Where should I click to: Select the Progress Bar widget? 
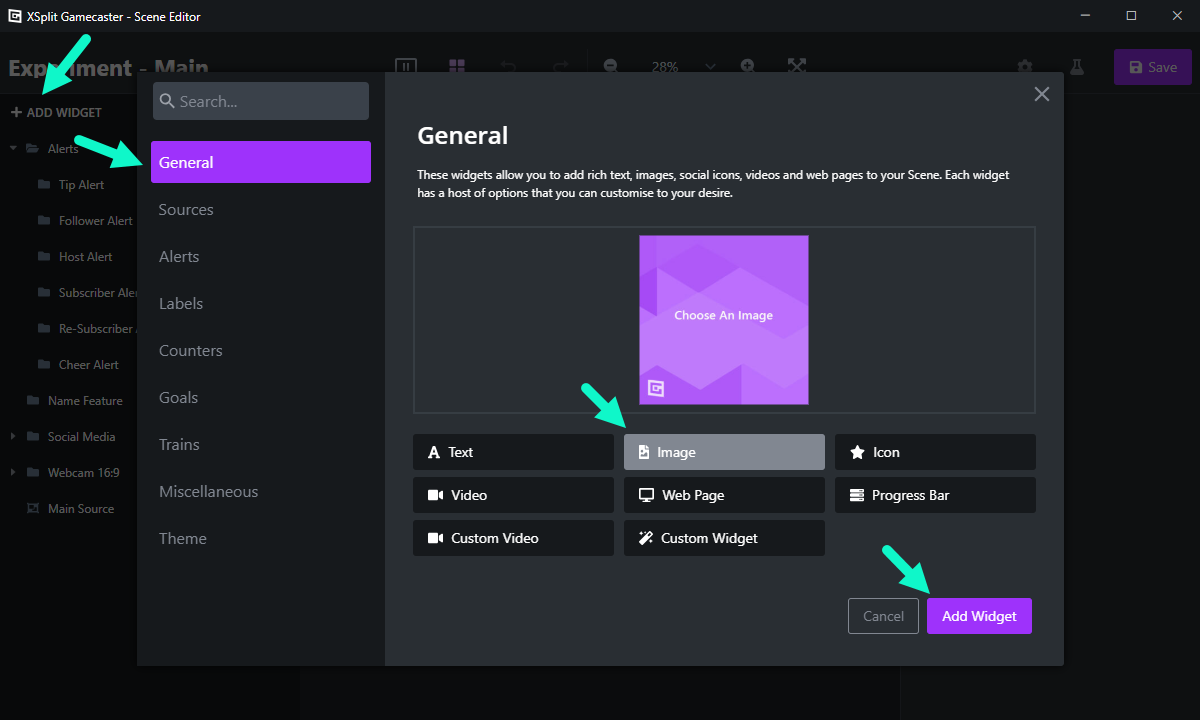click(x=934, y=495)
